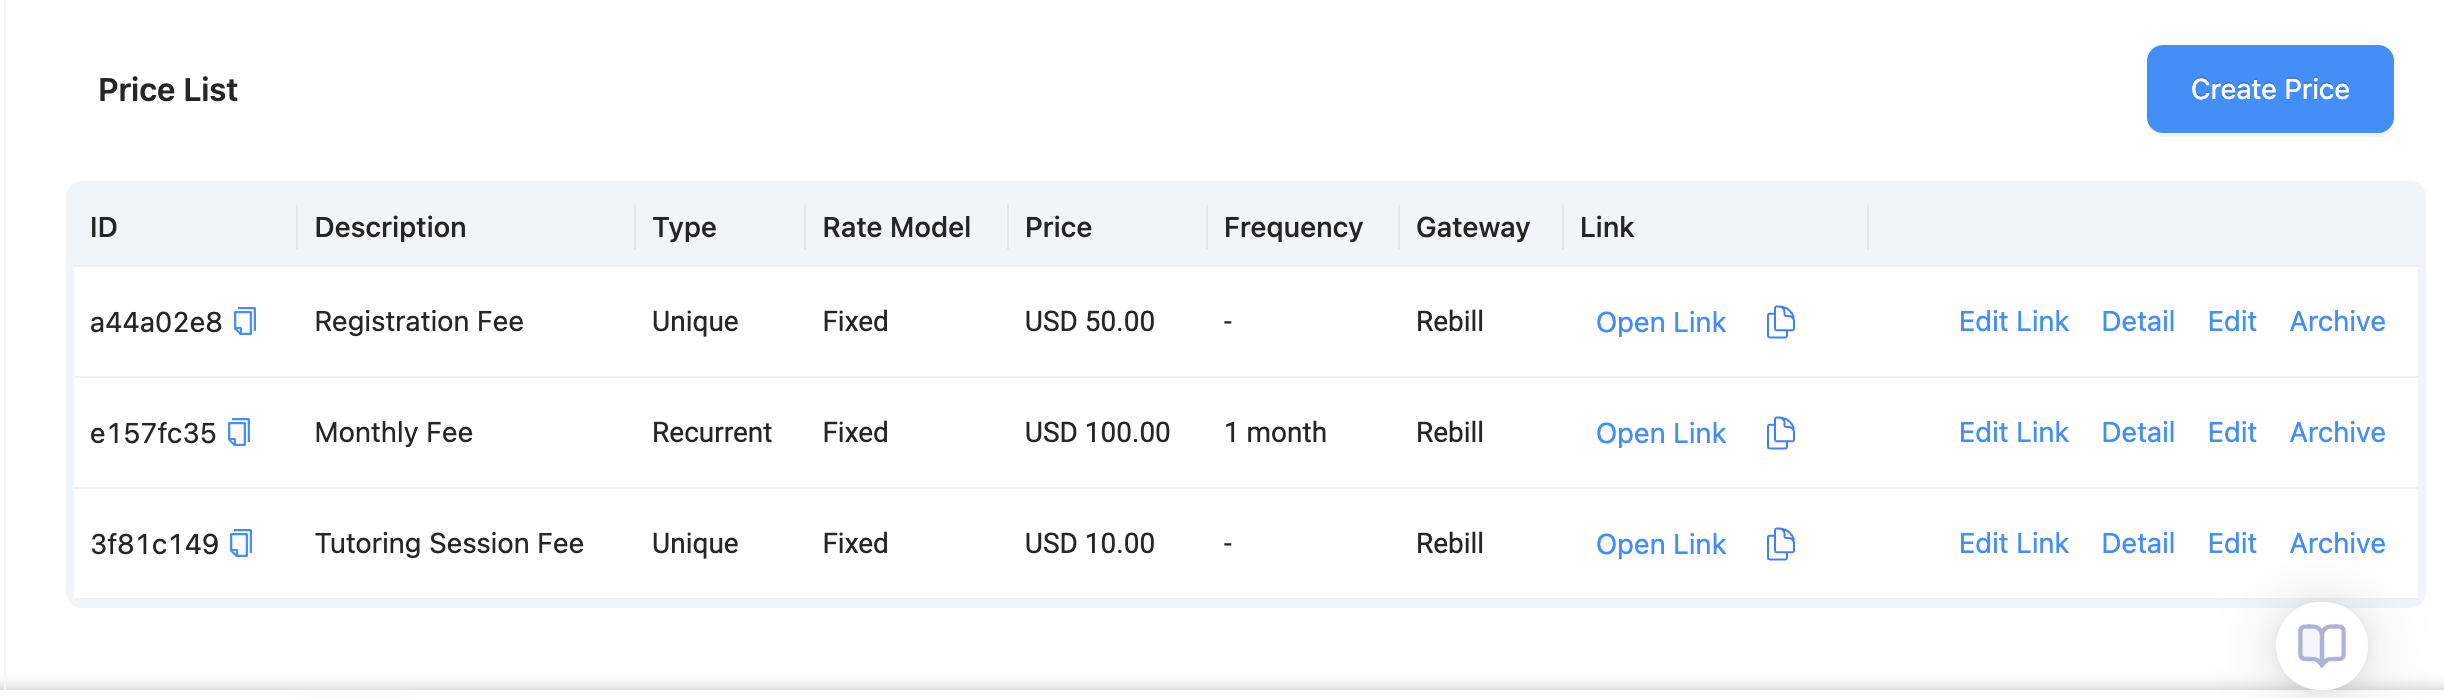Archive the Monthly Fee price
This screenshot has width=2444, height=698.
pos(2337,432)
